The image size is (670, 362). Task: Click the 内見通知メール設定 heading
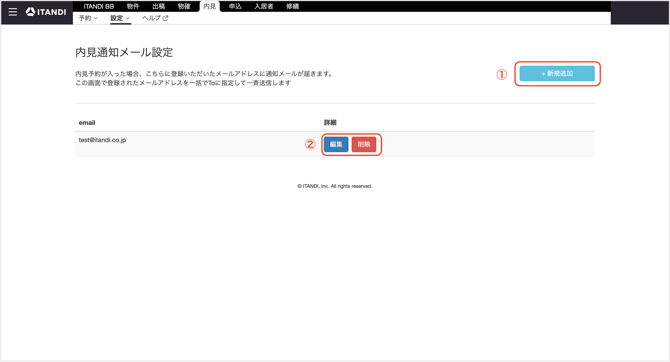pos(124,52)
